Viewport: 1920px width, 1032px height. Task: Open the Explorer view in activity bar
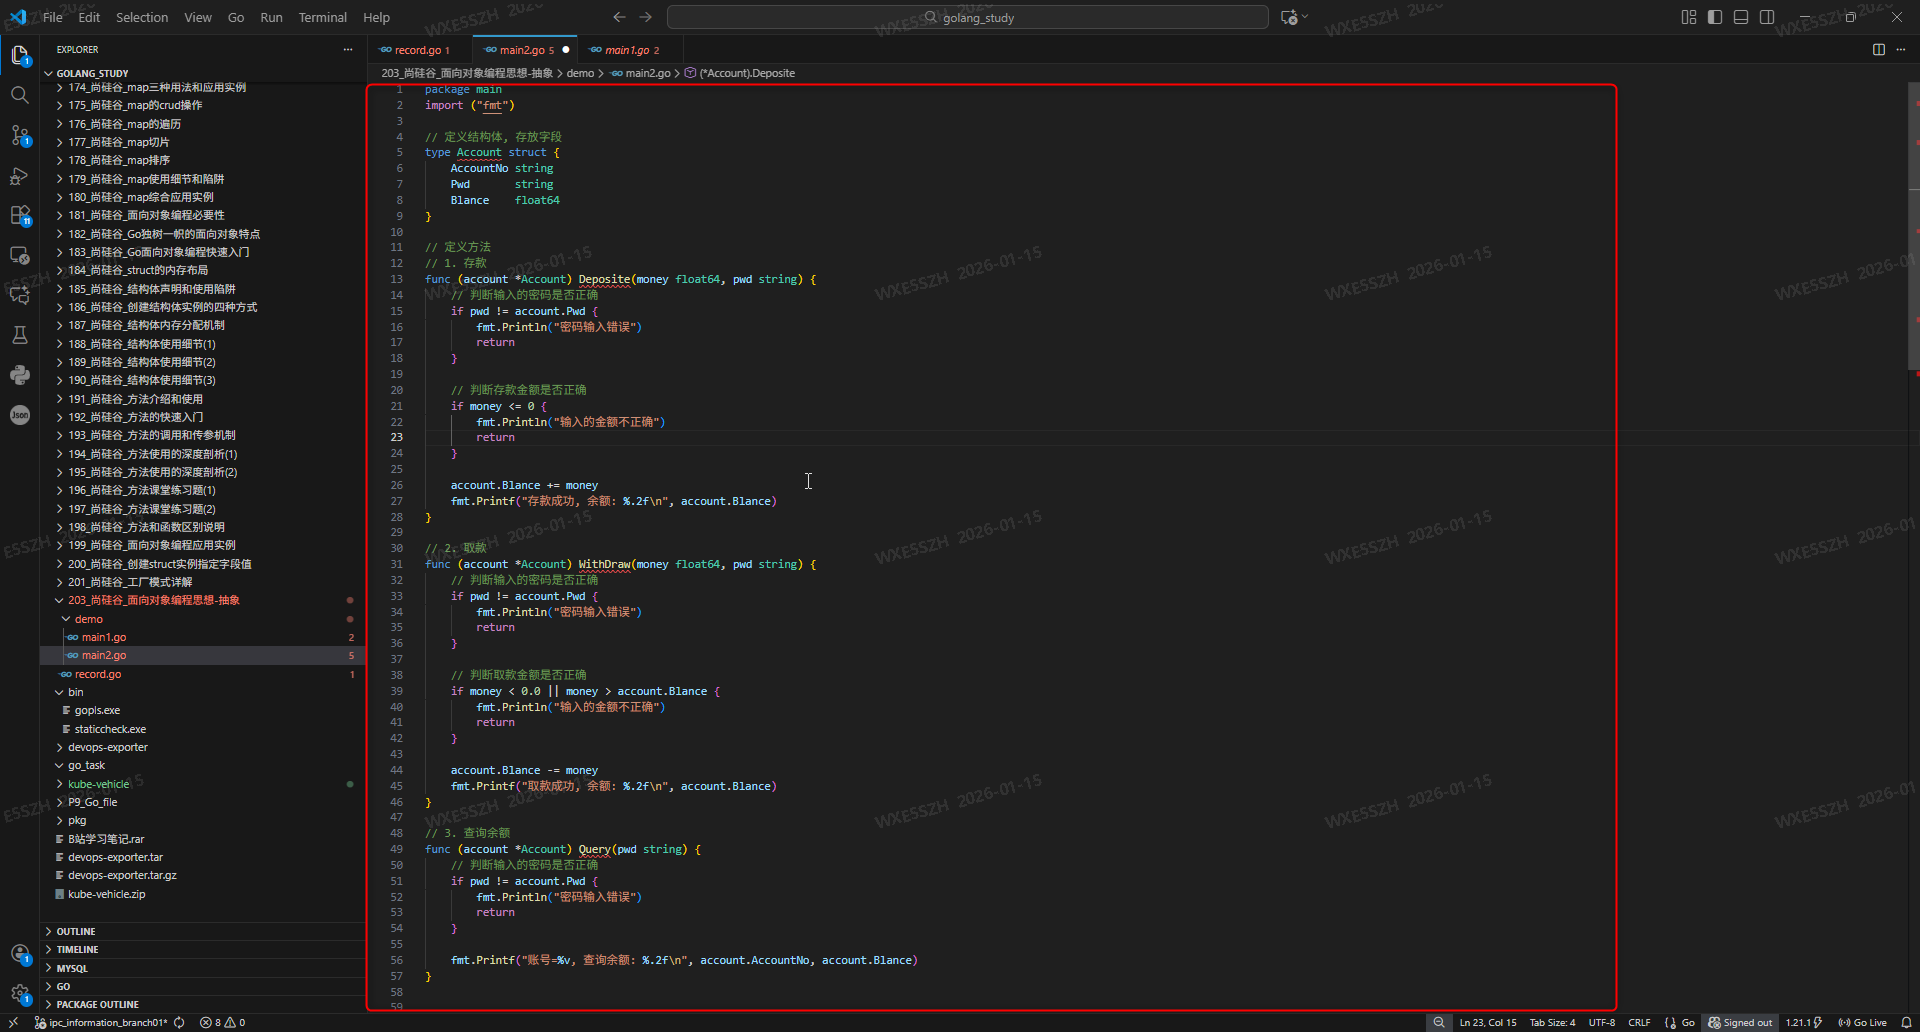point(20,56)
